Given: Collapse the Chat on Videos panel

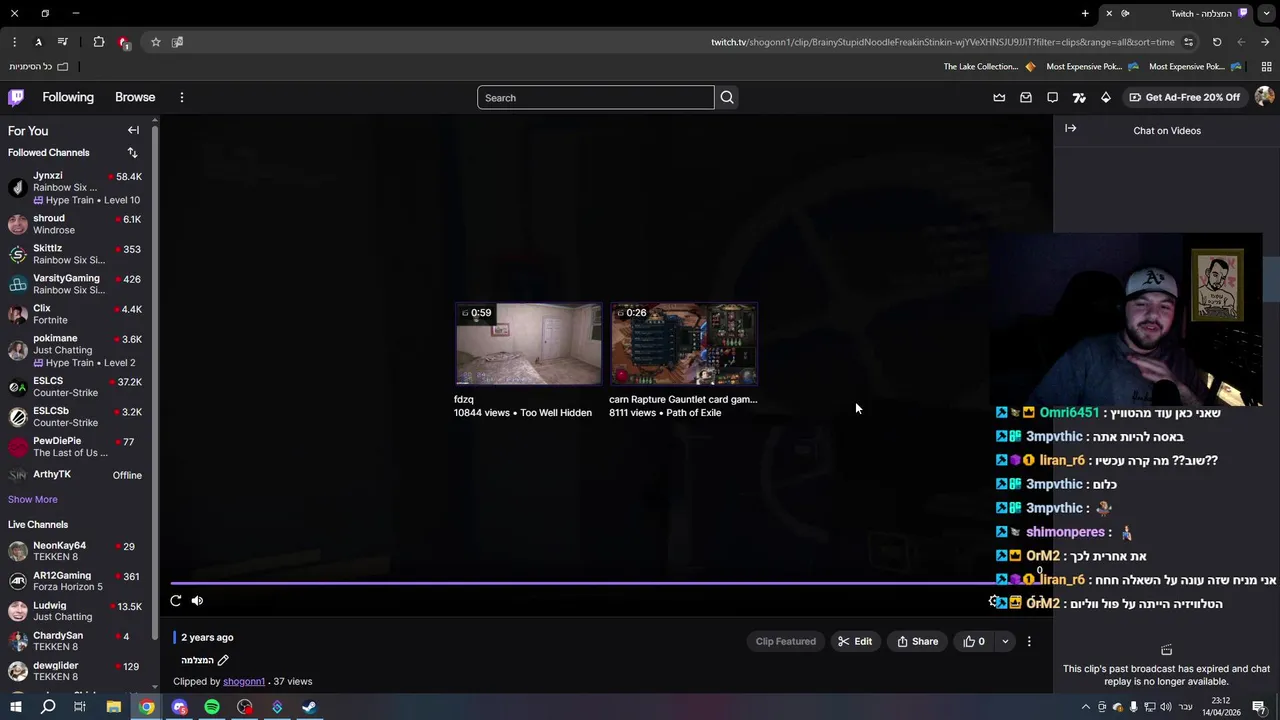Looking at the screenshot, I should (x=1070, y=129).
